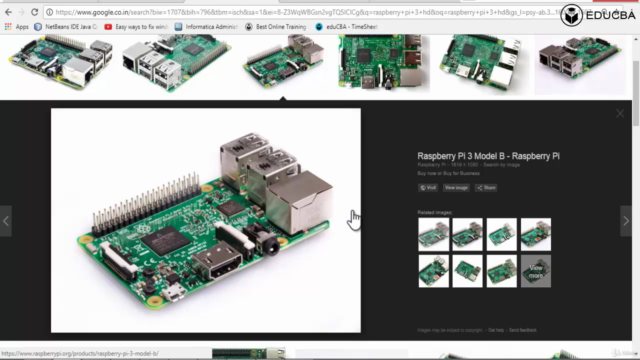Open first related image in top row

pos(433,234)
